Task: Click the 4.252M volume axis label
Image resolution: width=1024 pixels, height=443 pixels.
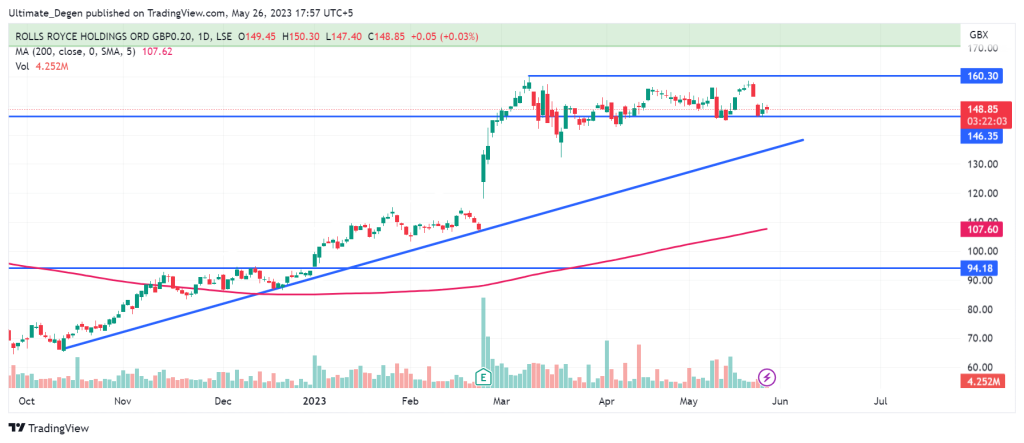Action: [982, 382]
